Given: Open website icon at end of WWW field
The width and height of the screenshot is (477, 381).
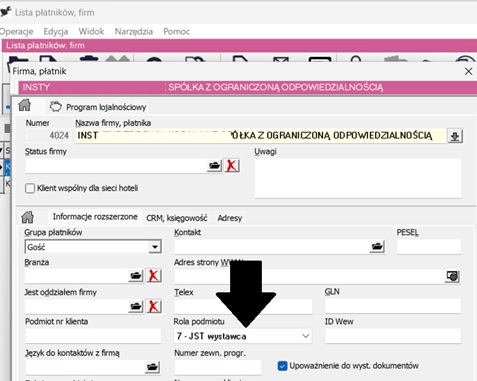Looking at the screenshot, I should tap(452, 276).
